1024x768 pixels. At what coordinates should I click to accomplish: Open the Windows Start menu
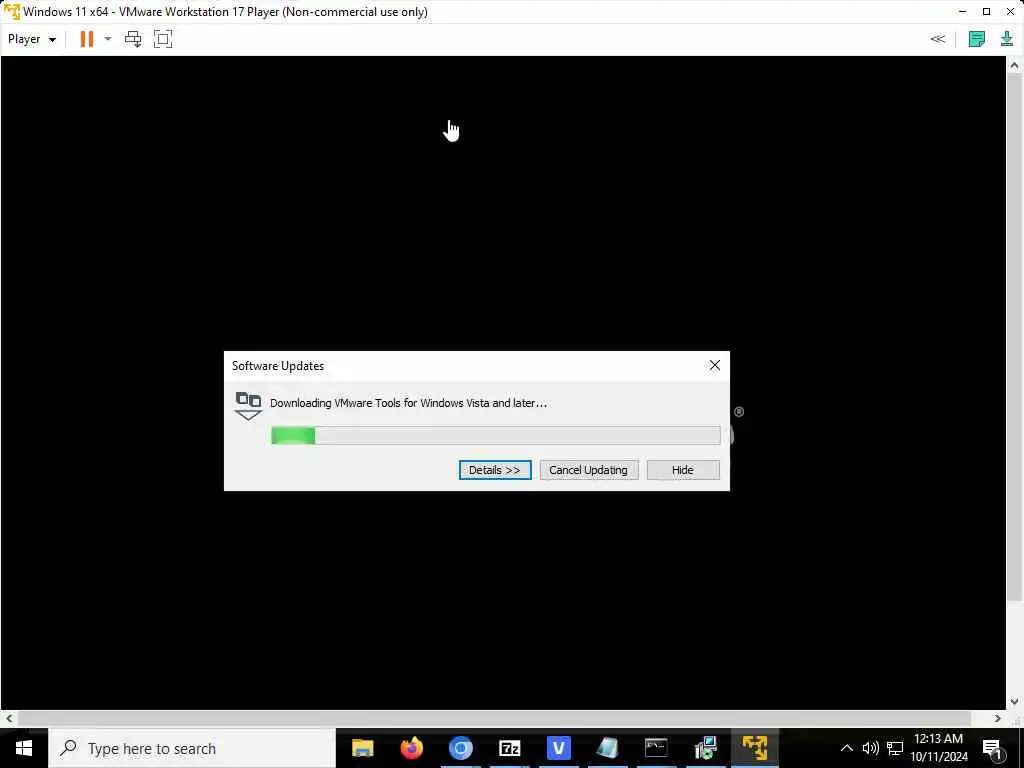[x=24, y=748]
